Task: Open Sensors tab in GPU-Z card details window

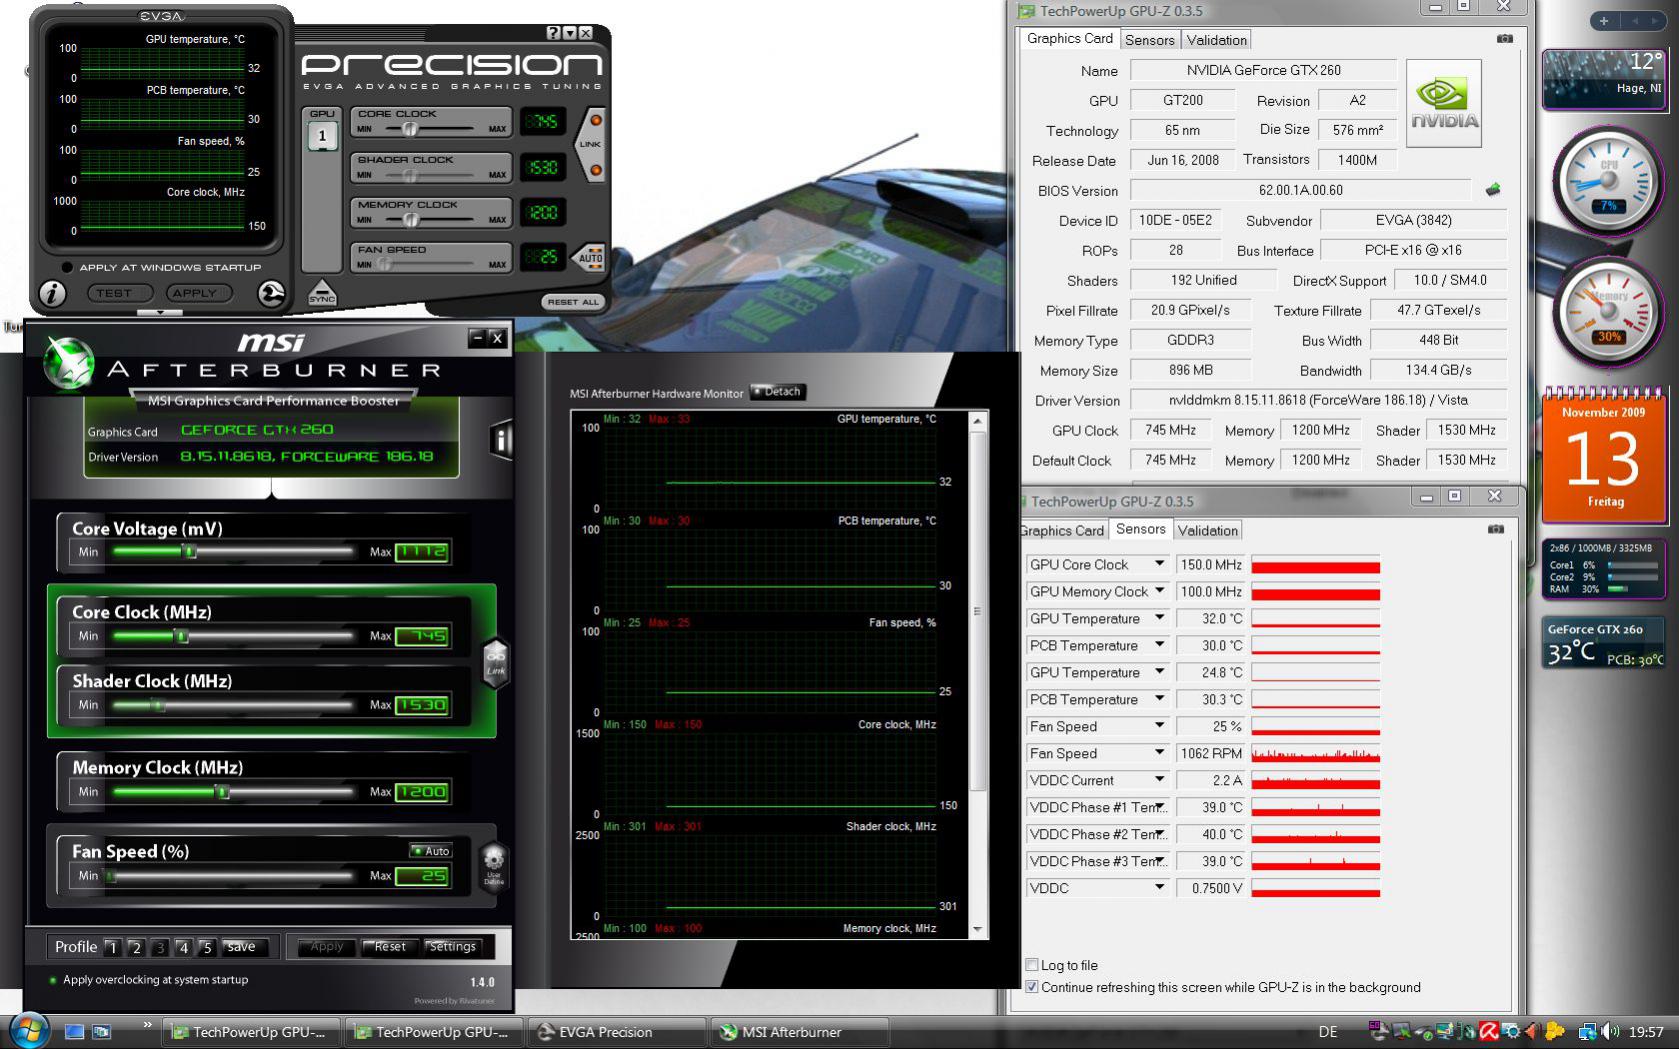Action: pyautogui.click(x=1149, y=40)
